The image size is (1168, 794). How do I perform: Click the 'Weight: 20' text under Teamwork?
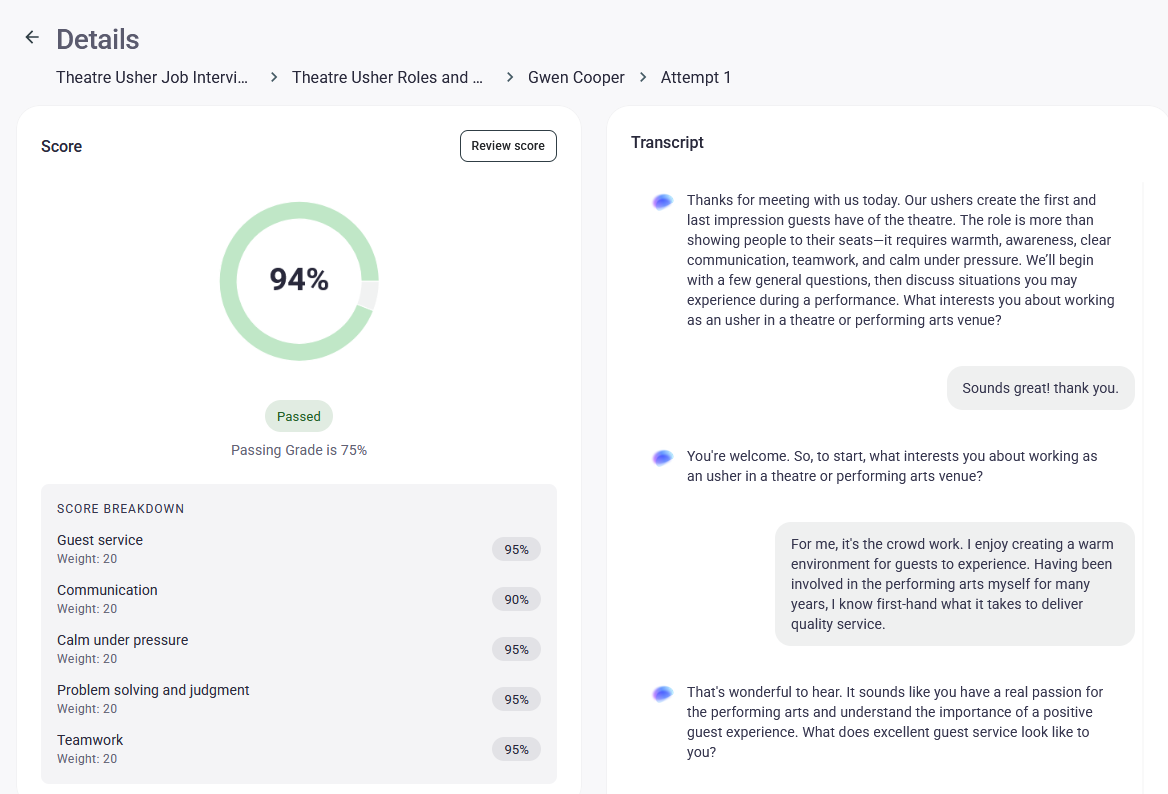coord(87,759)
